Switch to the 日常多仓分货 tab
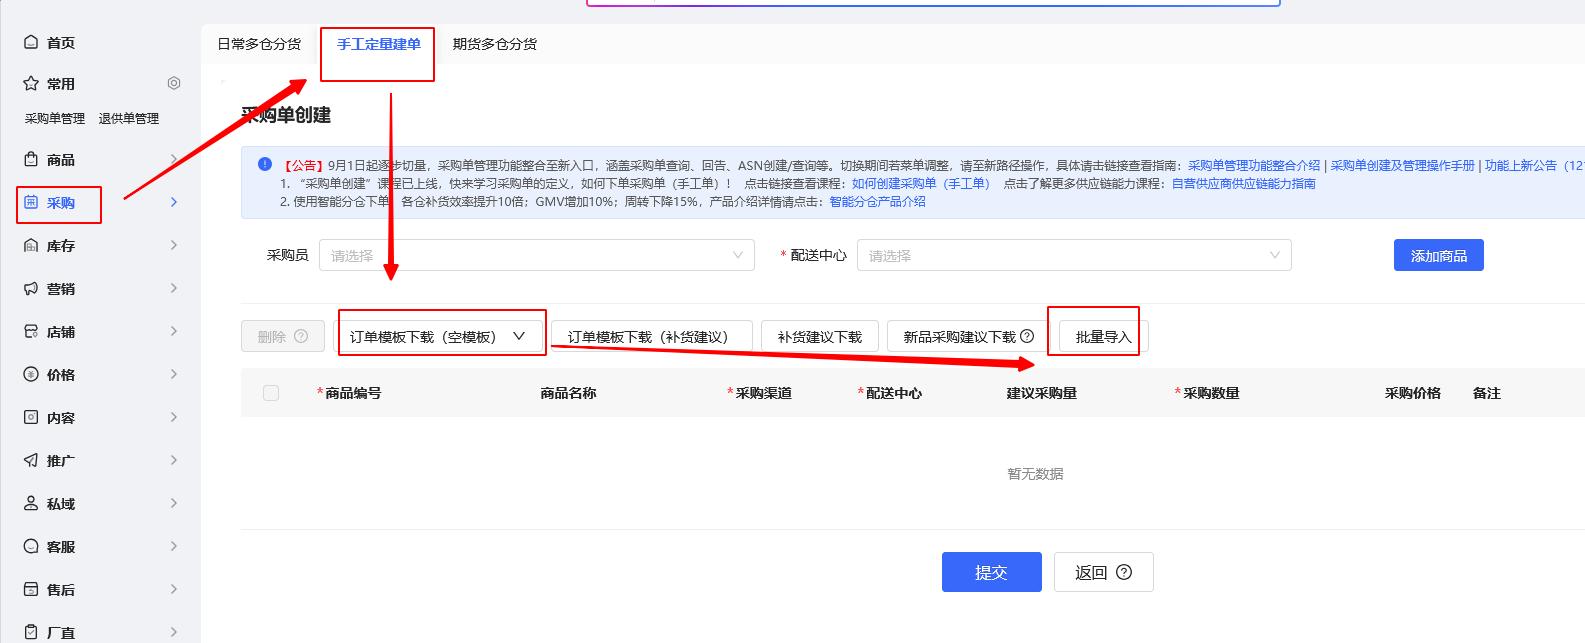 pyautogui.click(x=259, y=44)
